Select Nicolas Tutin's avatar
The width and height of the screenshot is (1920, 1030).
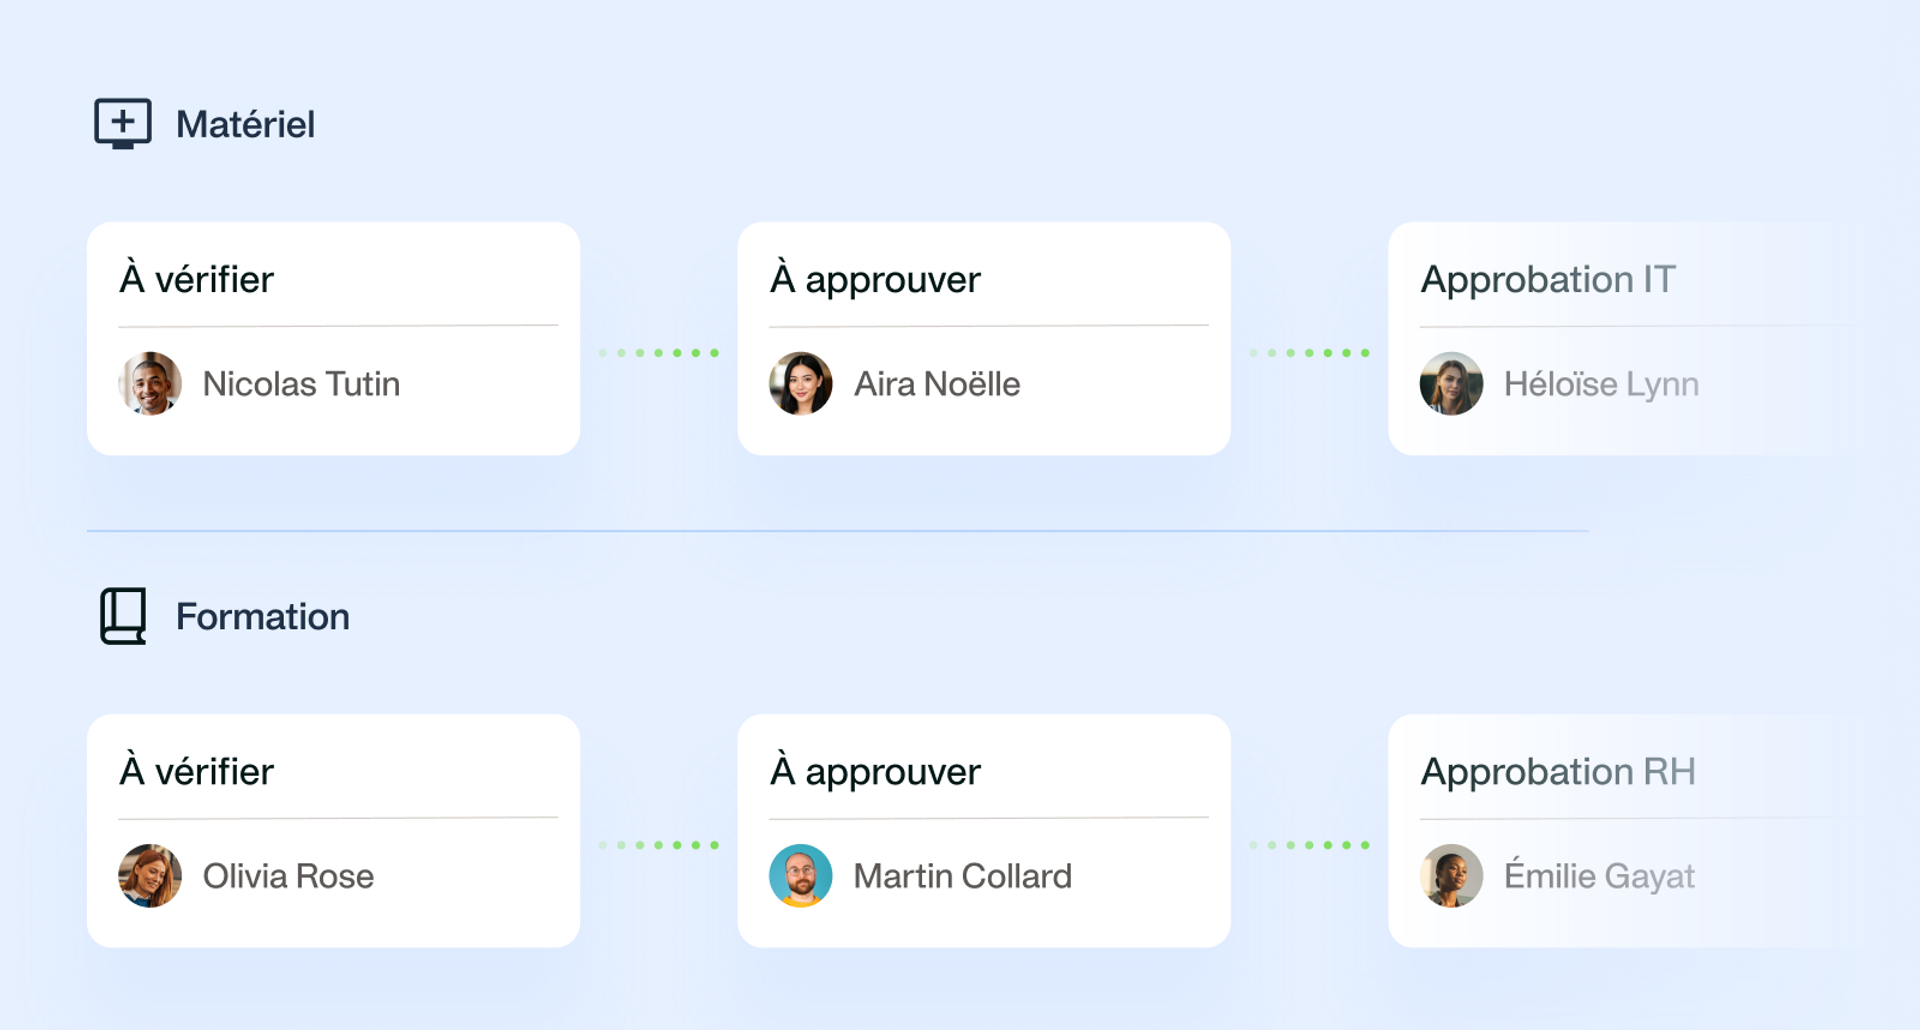click(150, 383)
